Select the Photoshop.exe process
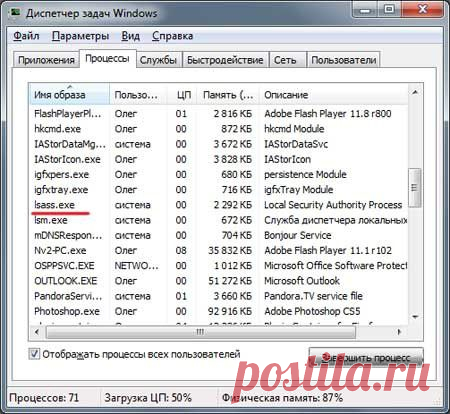Image resolution: width=450 pixels, height=414 pixels. tap(218, 311)
